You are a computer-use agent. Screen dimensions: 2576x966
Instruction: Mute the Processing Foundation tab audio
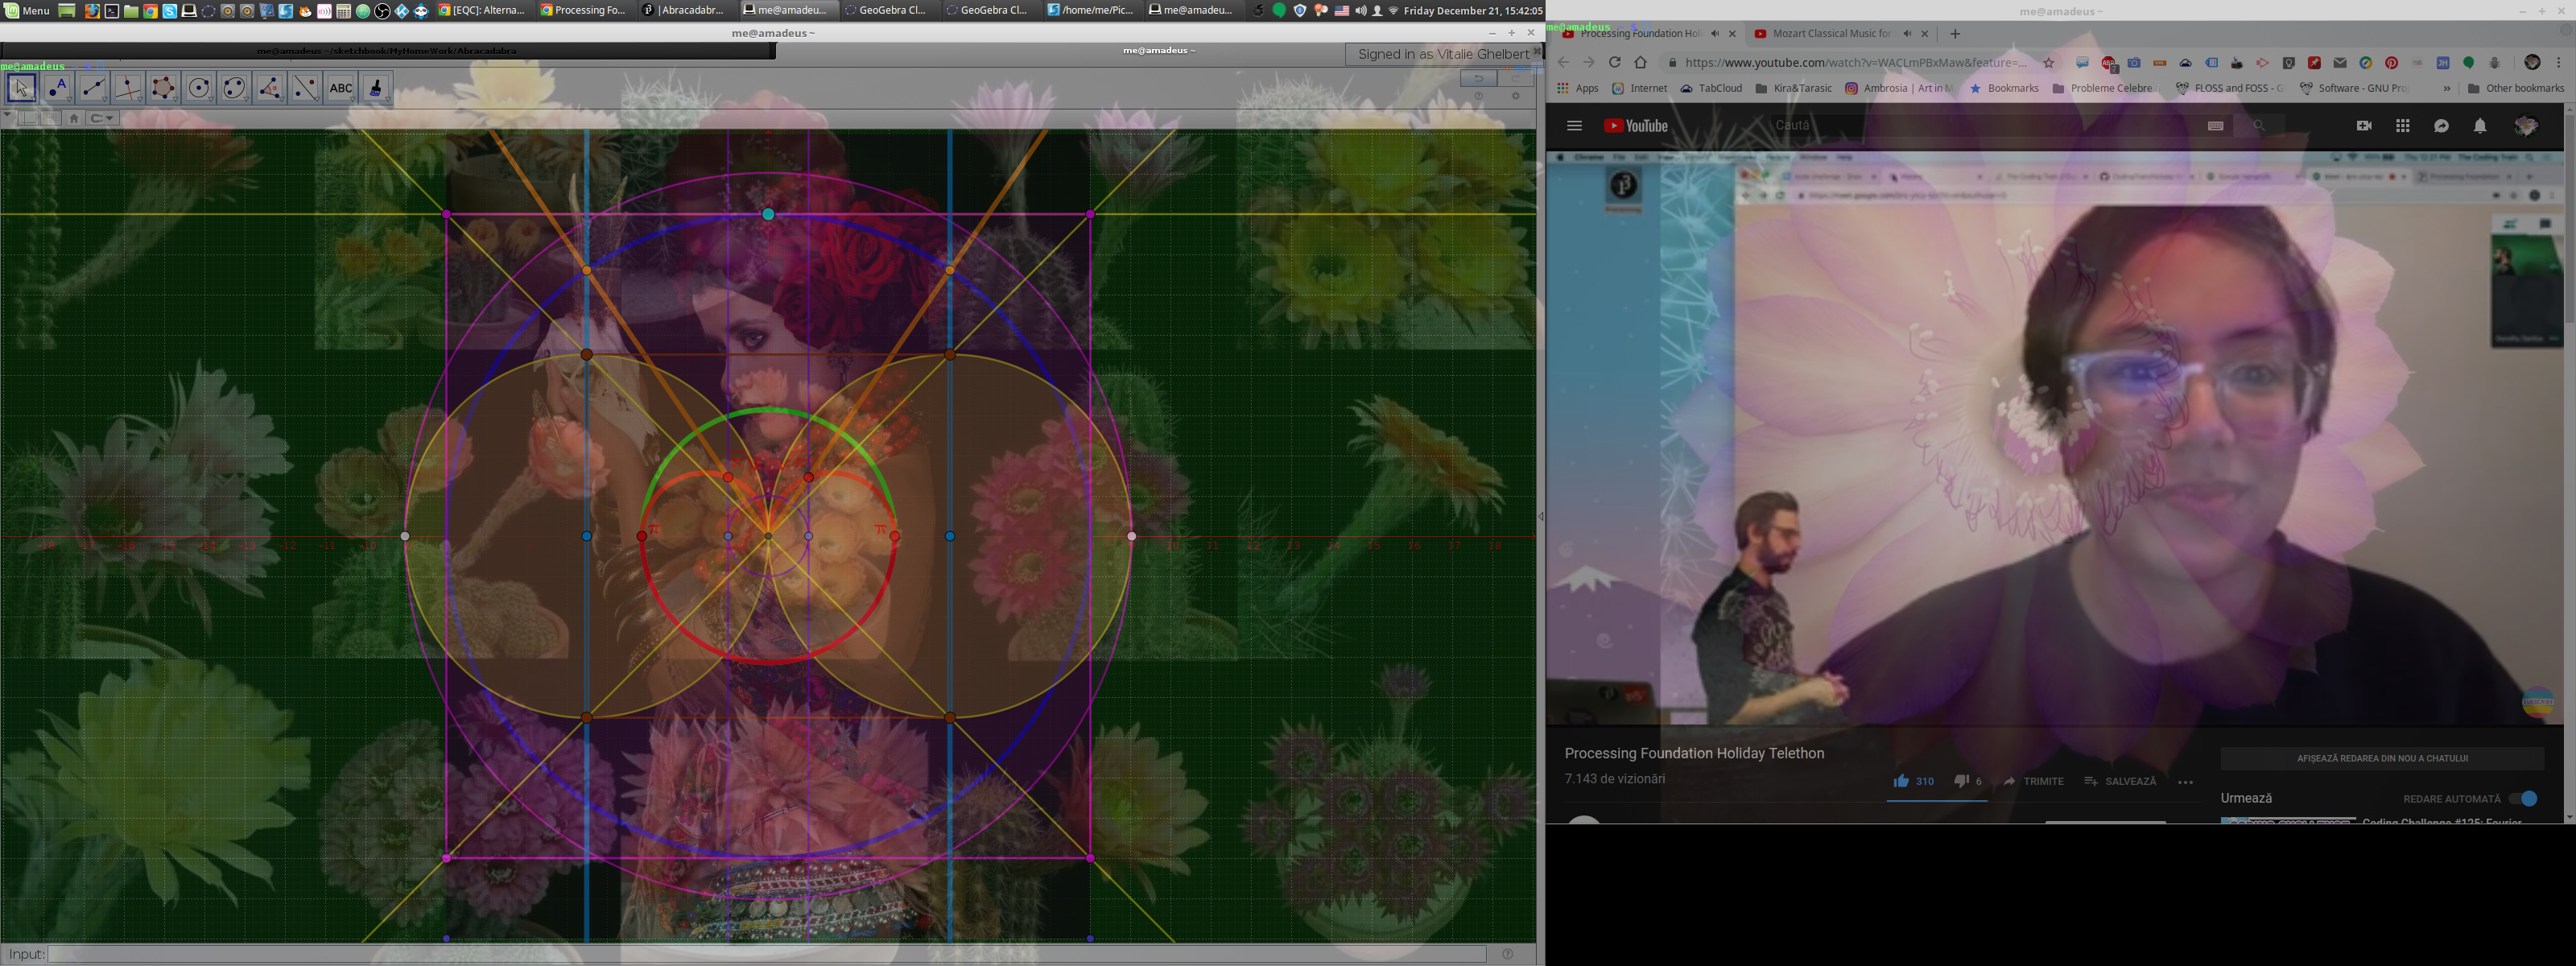1715,33
